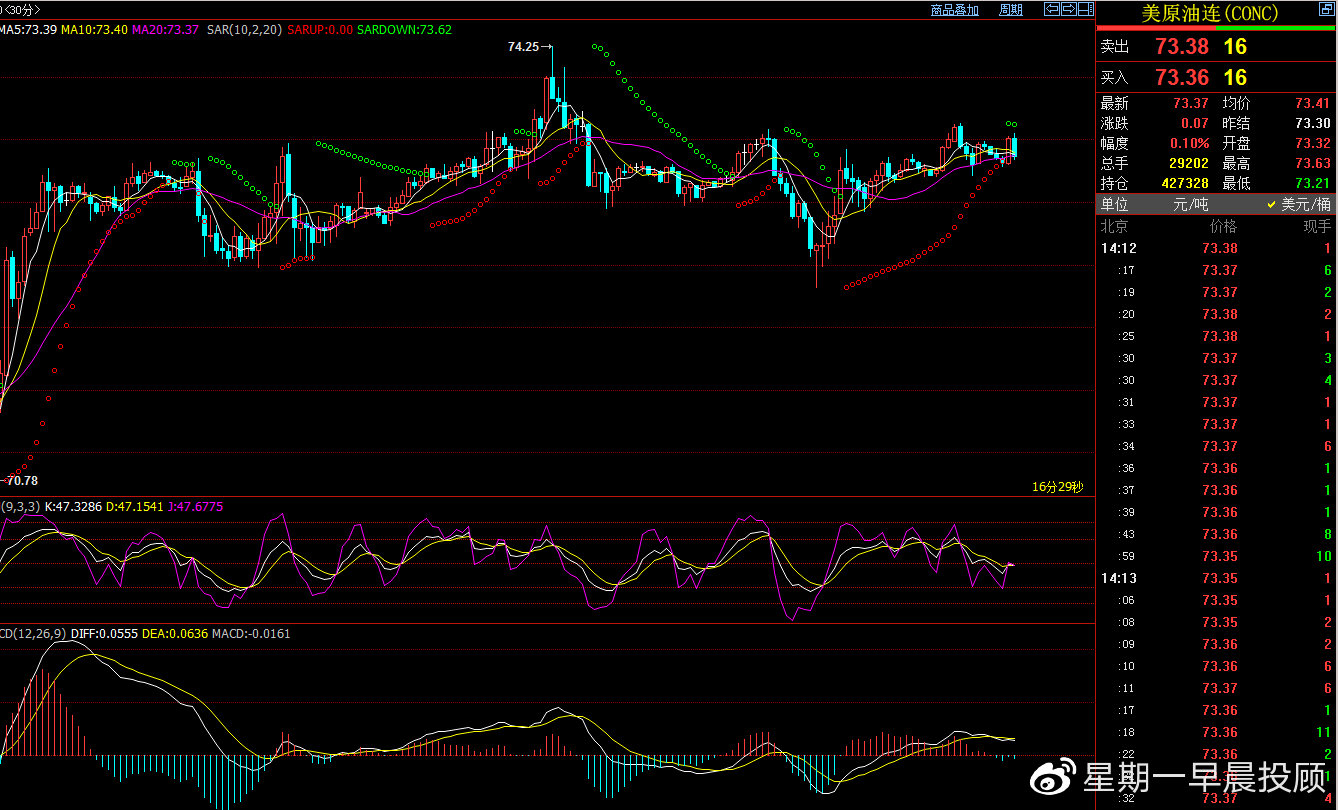Select the :34 tick row
This screenshot has width=1338, height=810.
click(1217, 446)
